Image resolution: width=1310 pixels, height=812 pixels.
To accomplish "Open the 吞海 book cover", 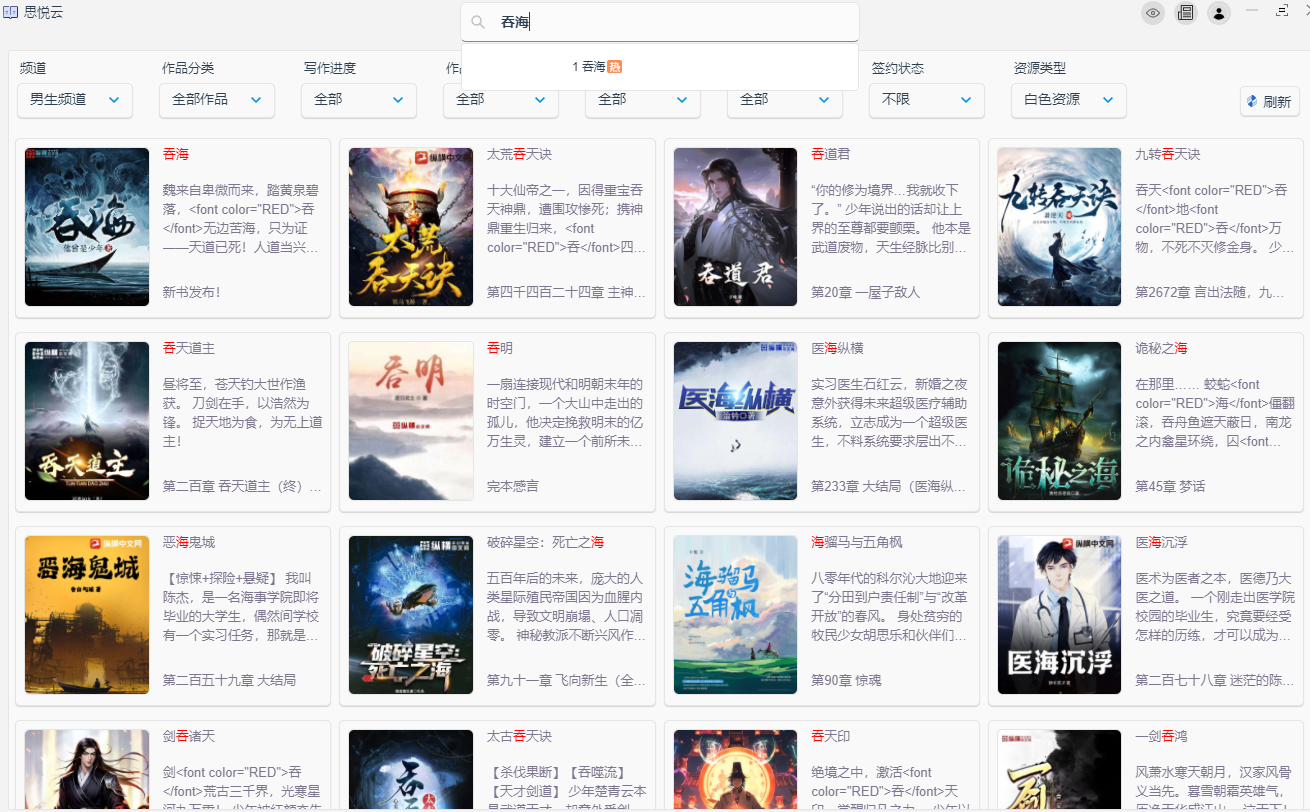I will coord(87,227).
